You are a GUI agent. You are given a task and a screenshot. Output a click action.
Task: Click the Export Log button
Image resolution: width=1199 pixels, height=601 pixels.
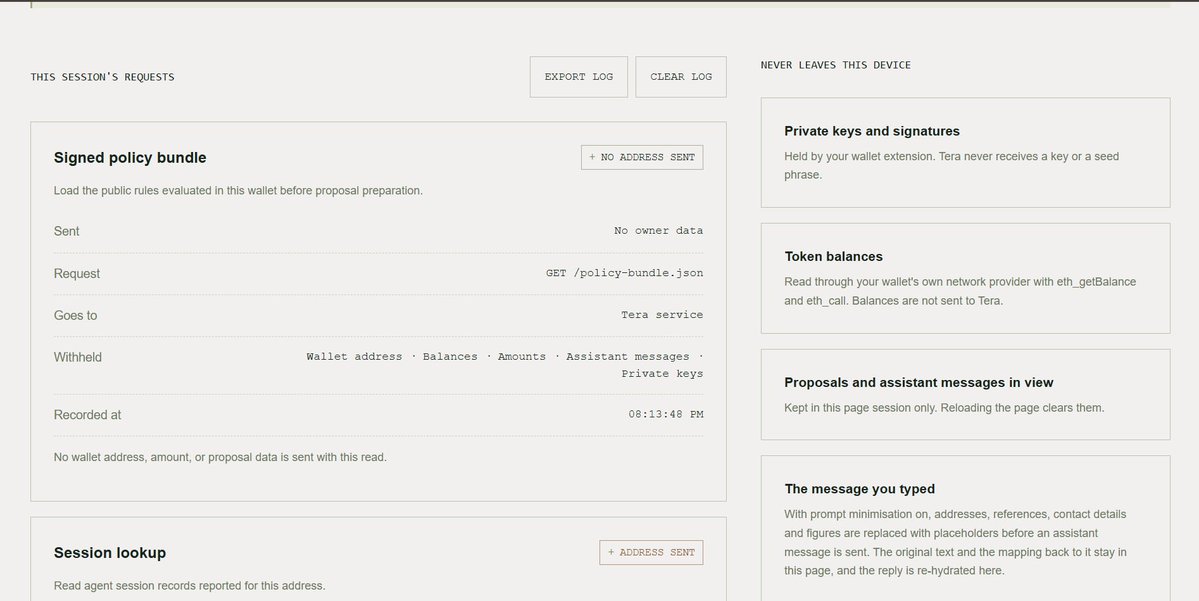(x=578, y=76)
